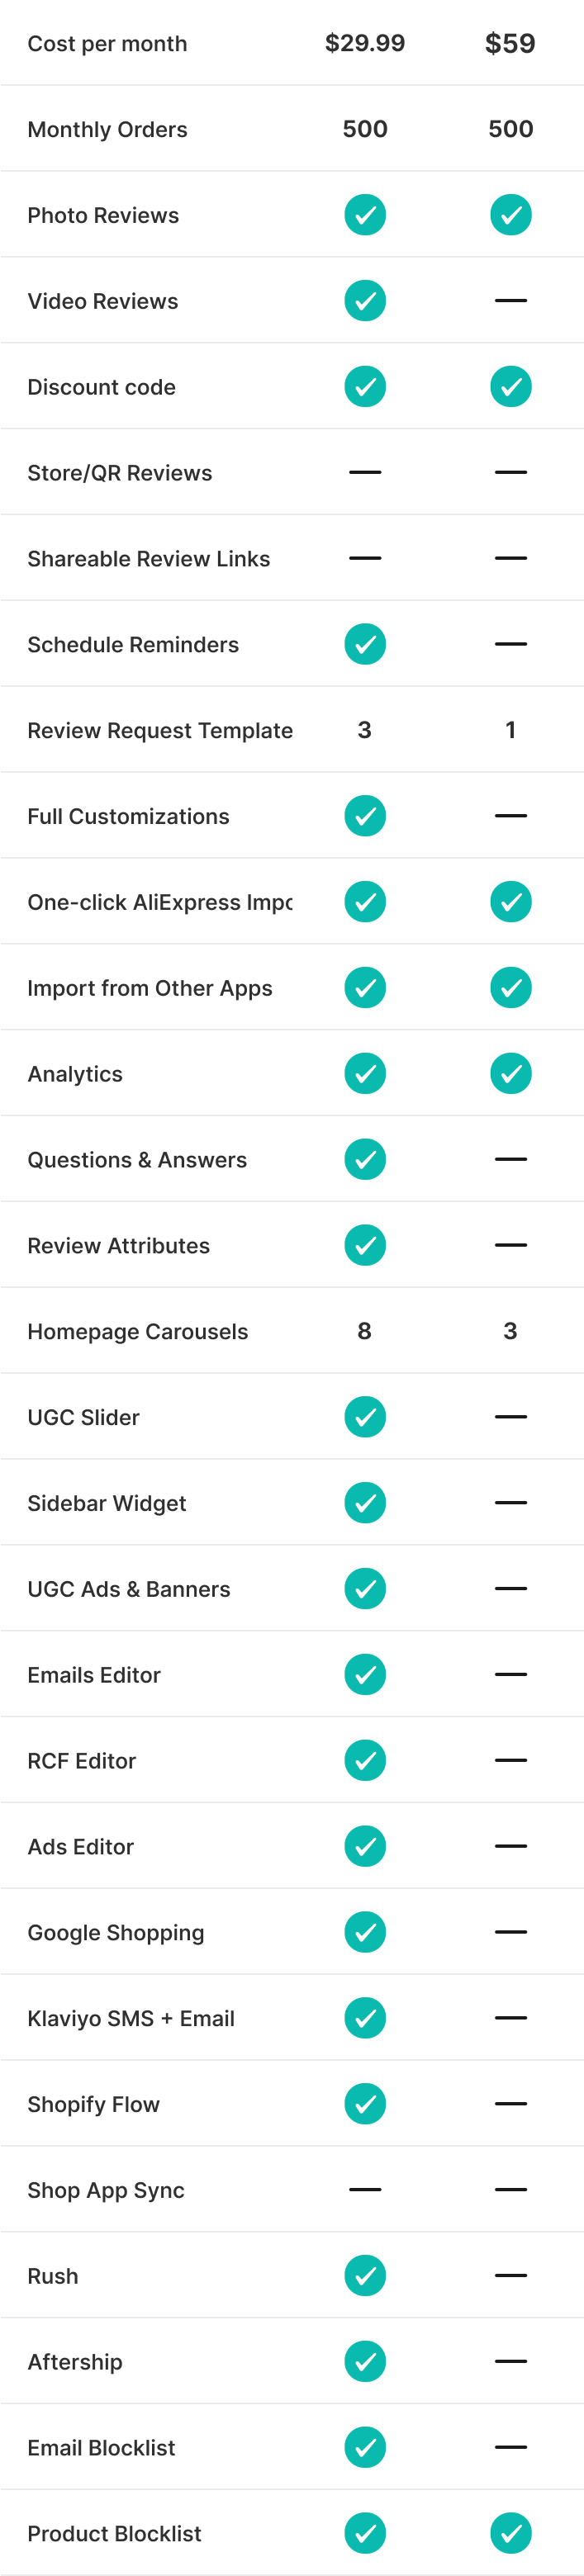Screen dimensions: 584x2576
Task: Click the One-click AliExpress Import label
Action: (160, 902)
